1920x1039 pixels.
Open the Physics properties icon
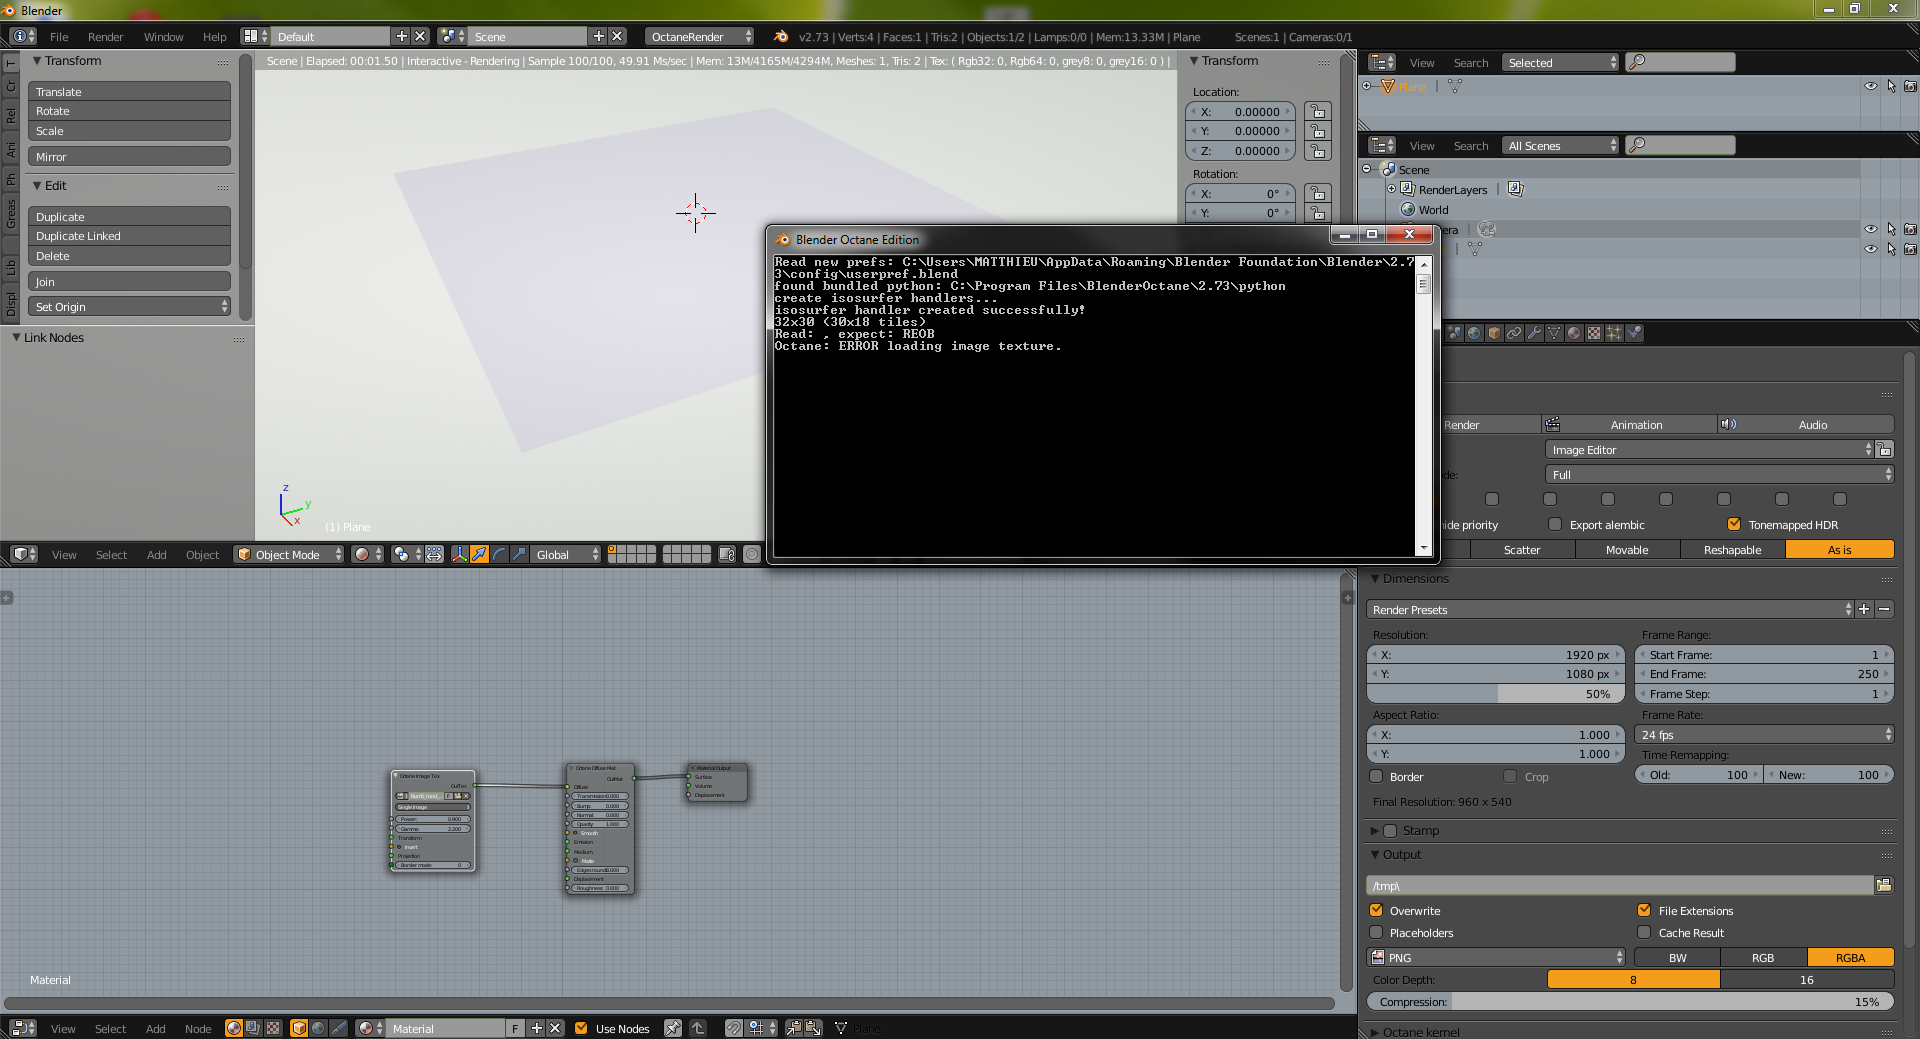[x=1634, y=333]
